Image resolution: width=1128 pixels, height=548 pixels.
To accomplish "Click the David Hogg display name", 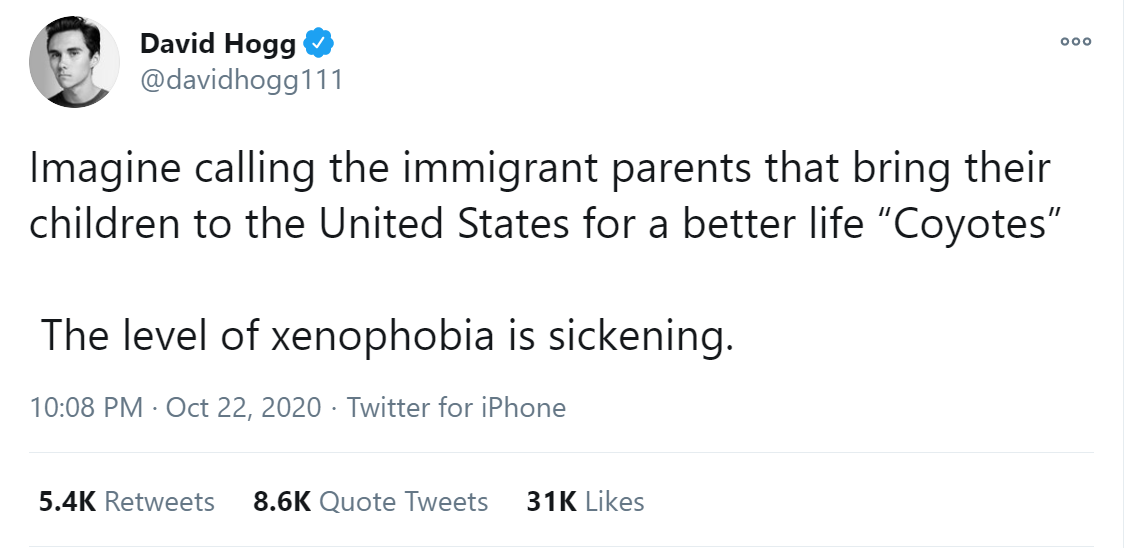I will coord(217,44).
